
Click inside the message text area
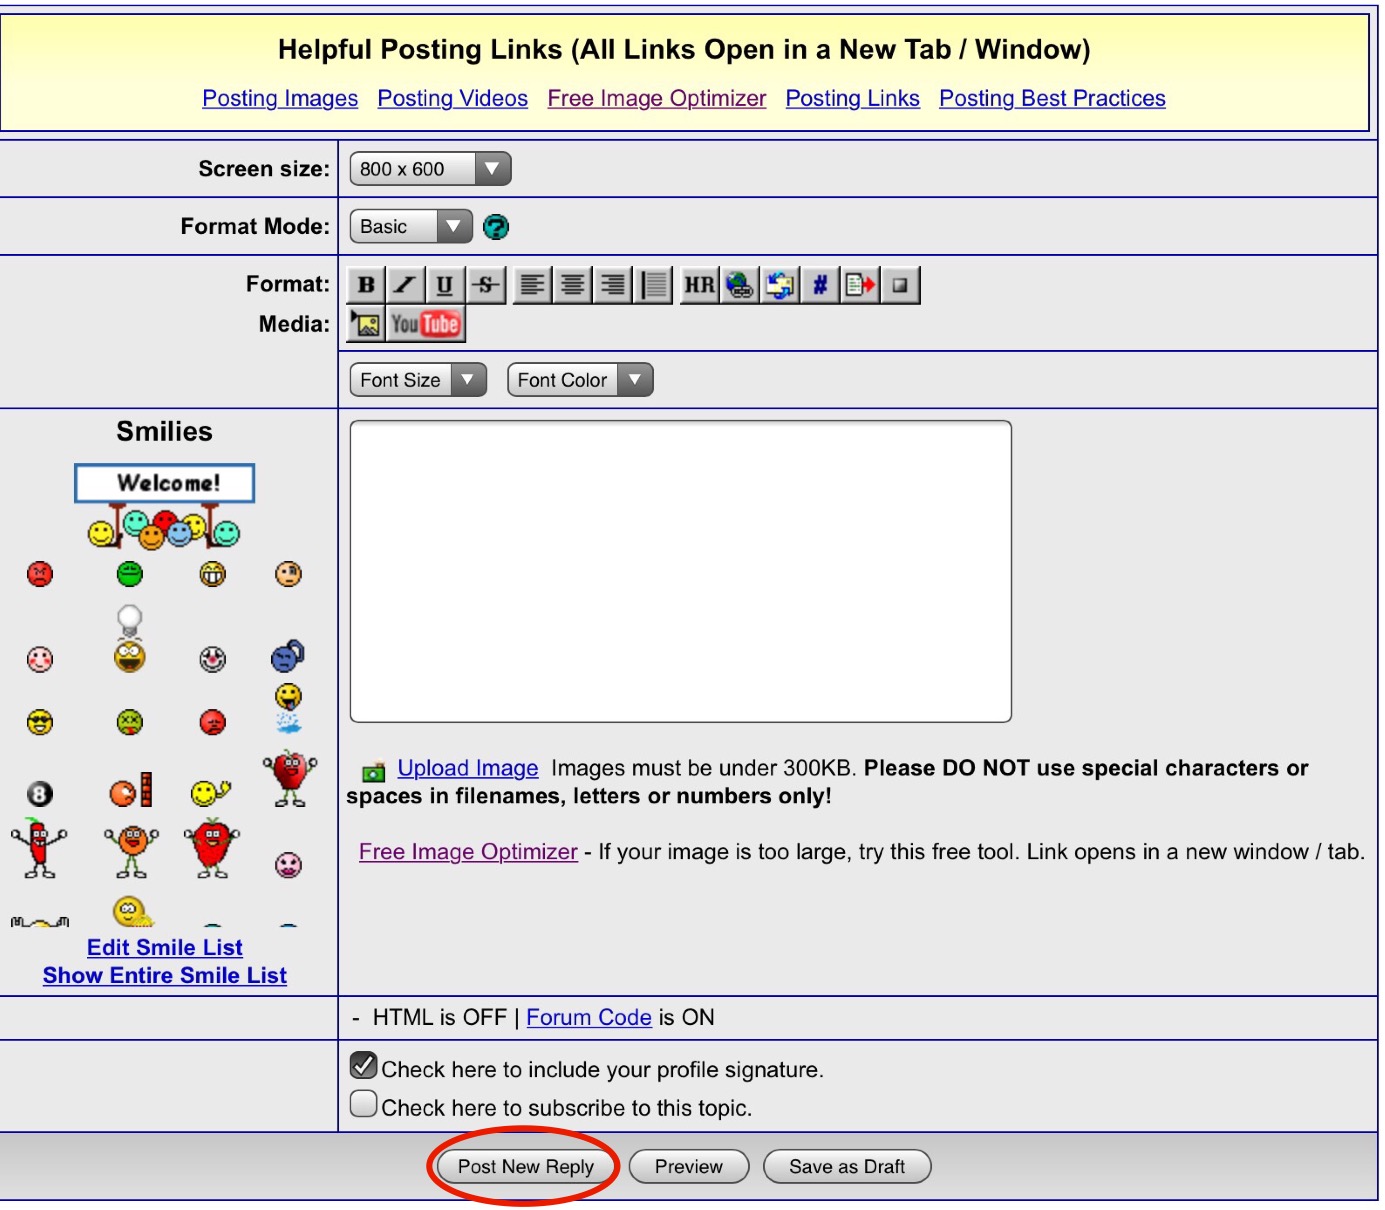(681, 571)
